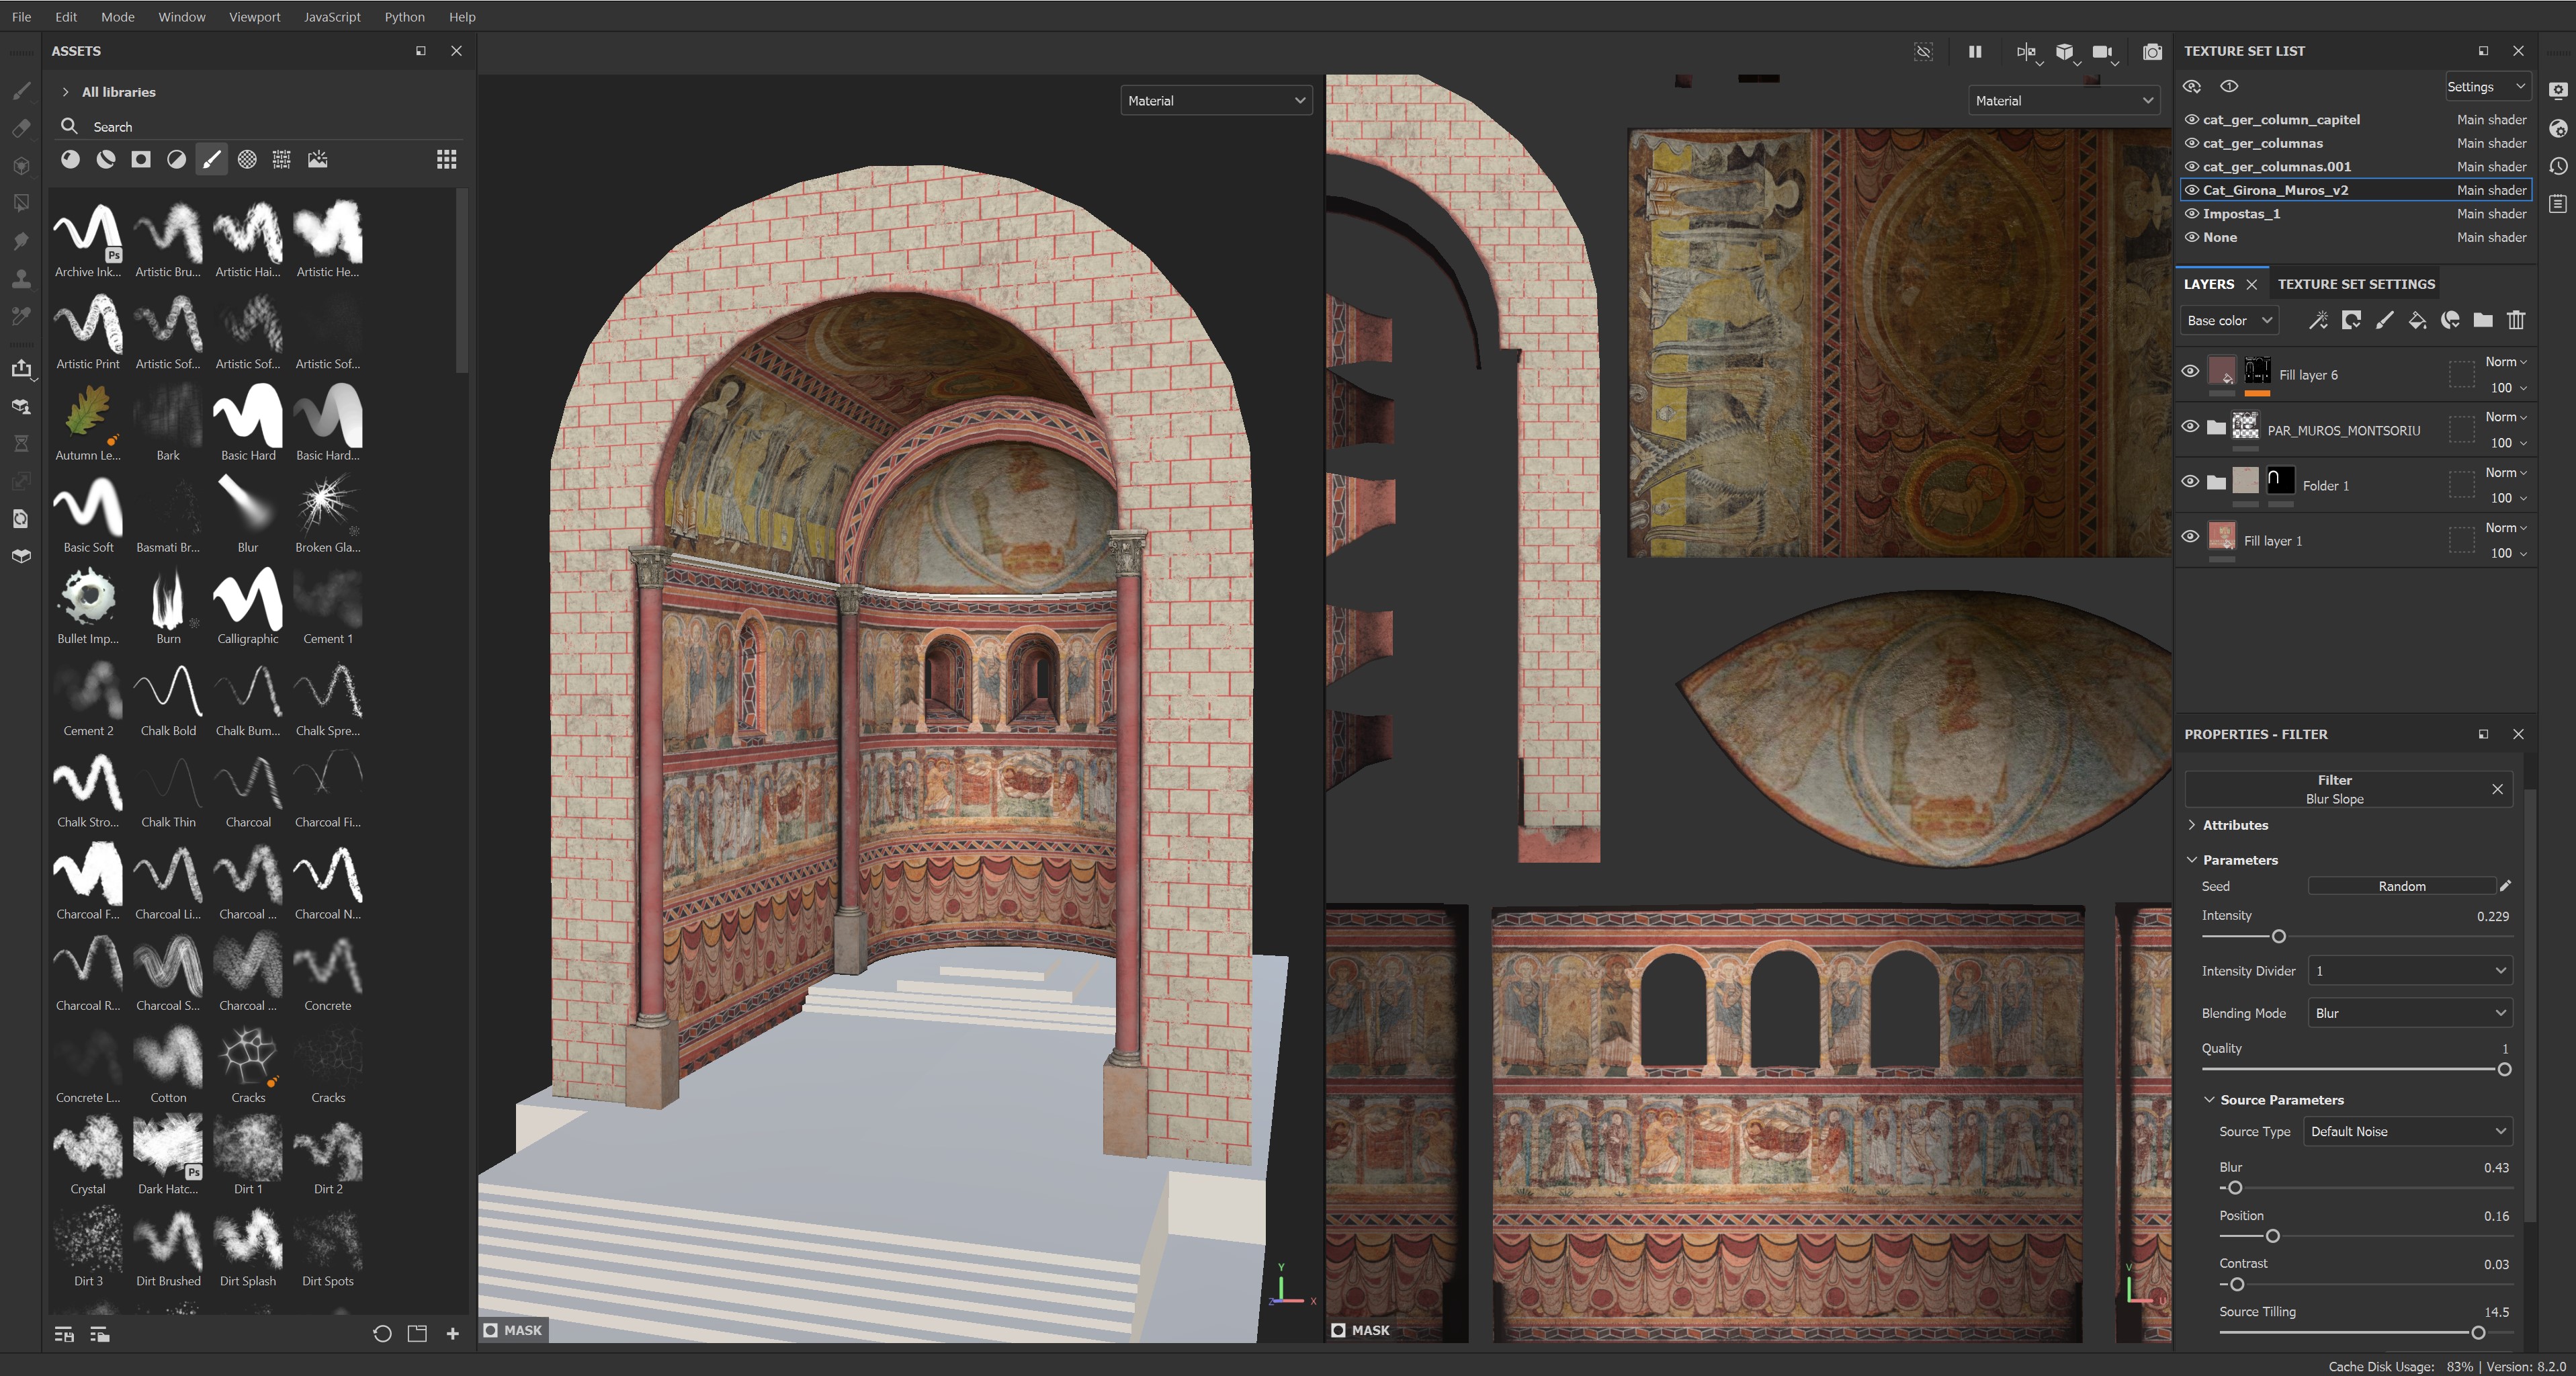
Task: Add a fill layer with bucket icon
Action: (x=2417, y=320)
